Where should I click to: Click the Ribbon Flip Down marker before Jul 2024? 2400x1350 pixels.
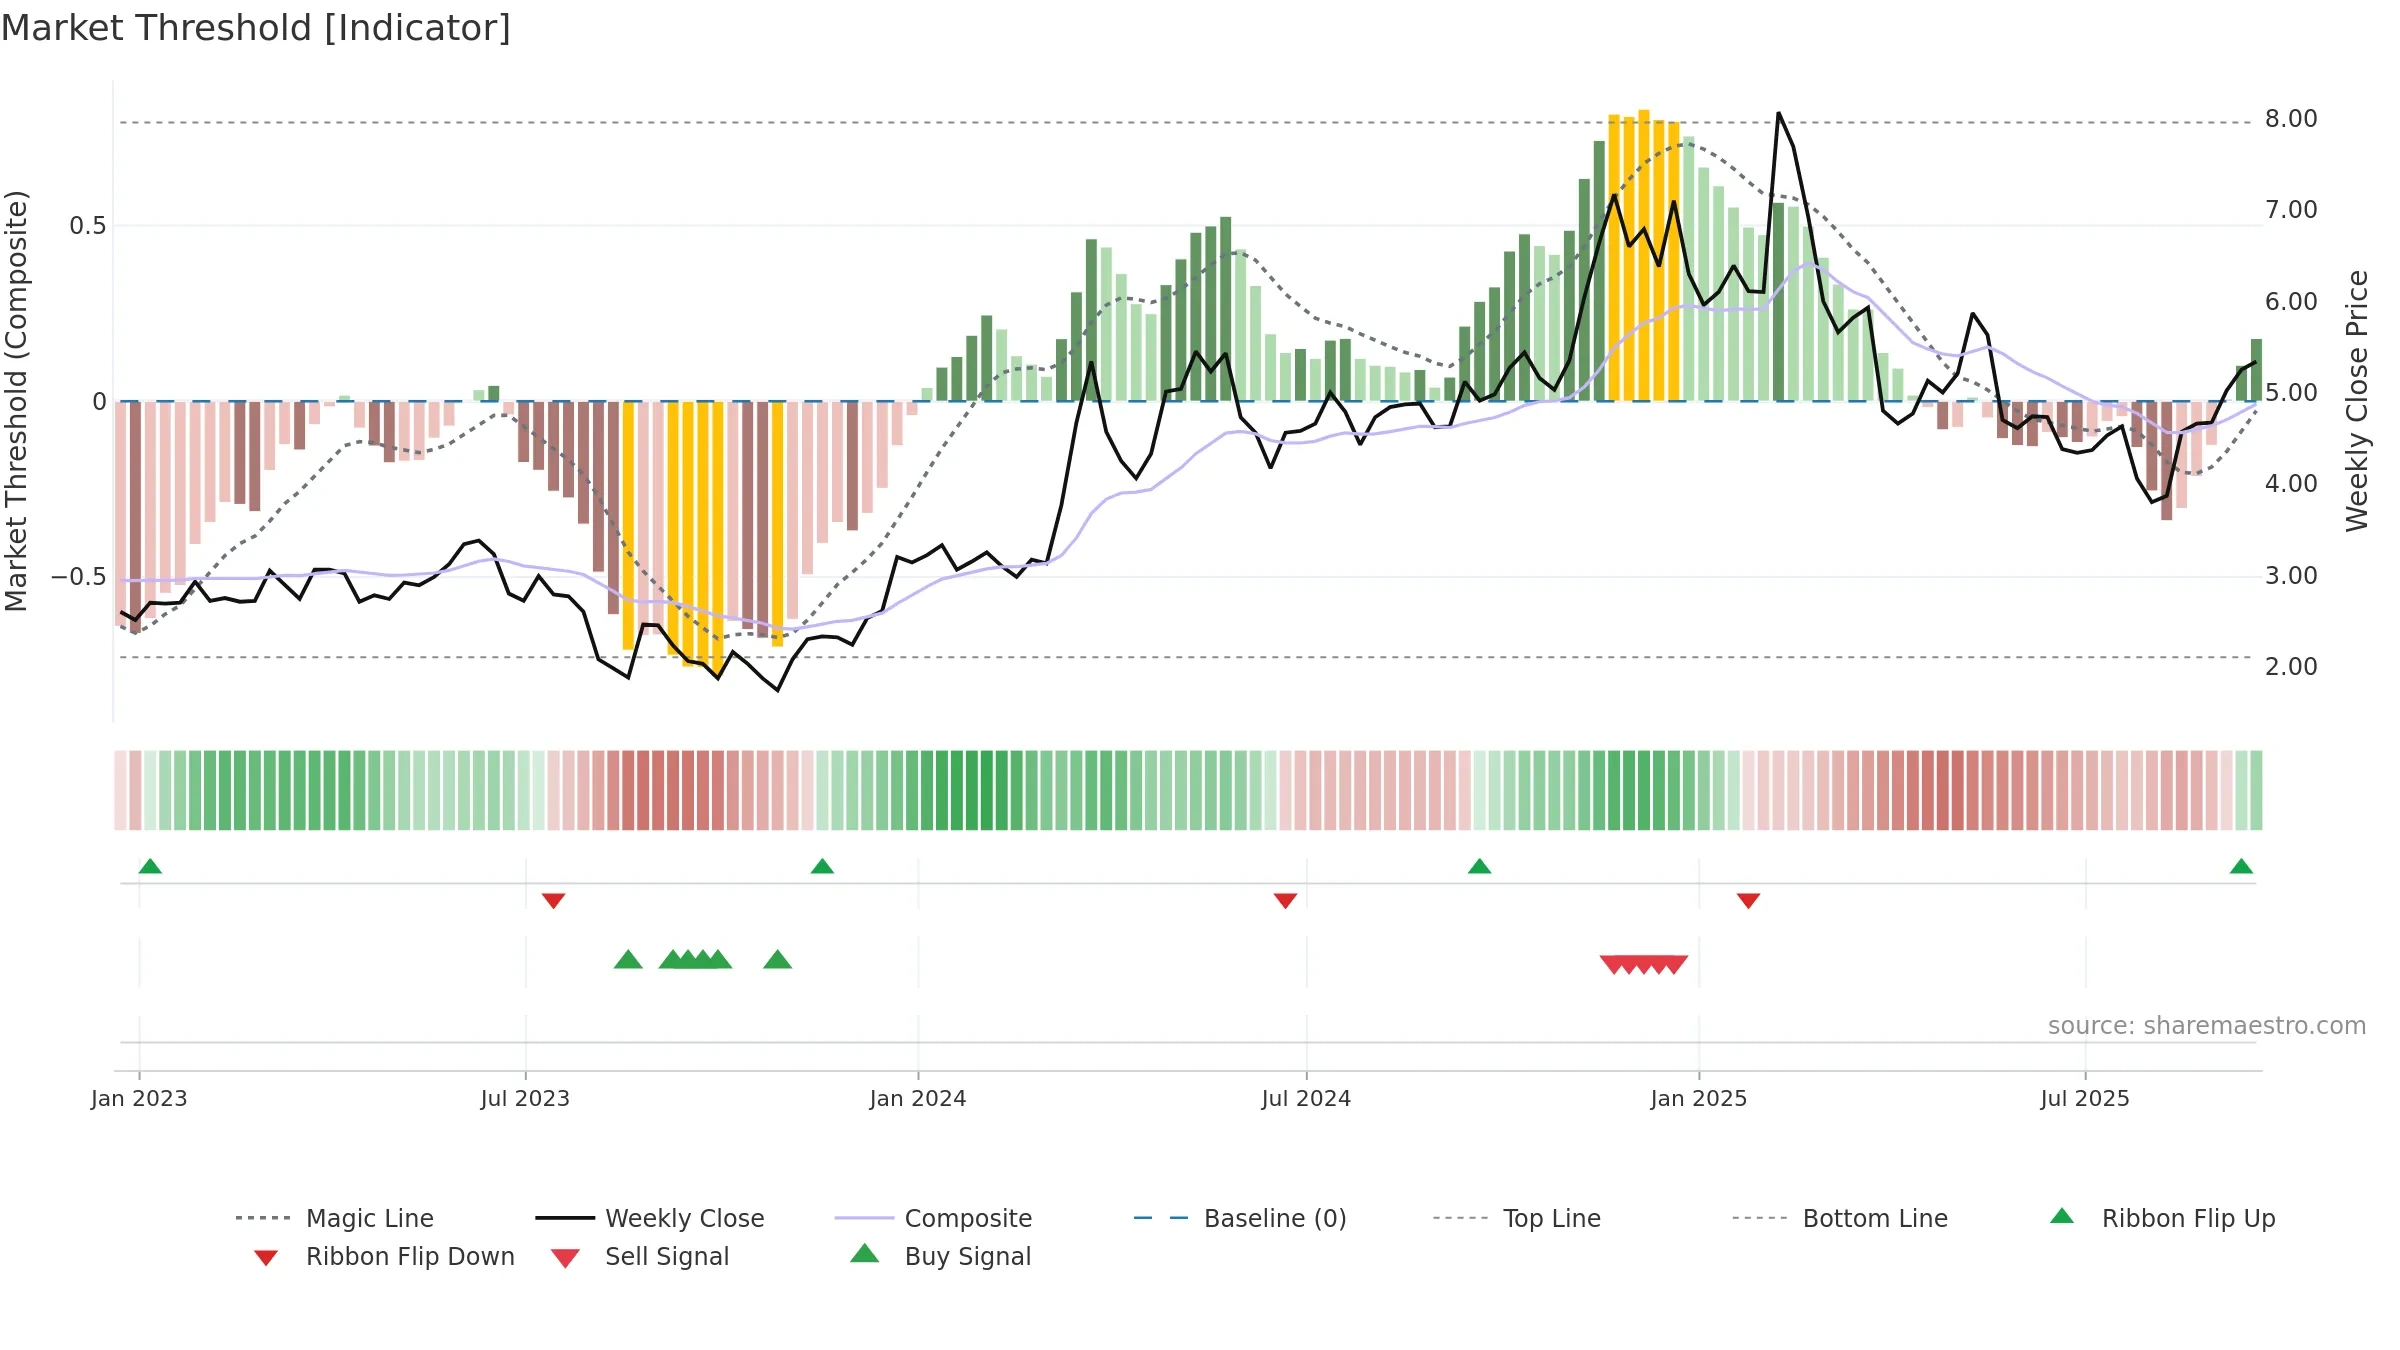click(x=1285, y=901)
